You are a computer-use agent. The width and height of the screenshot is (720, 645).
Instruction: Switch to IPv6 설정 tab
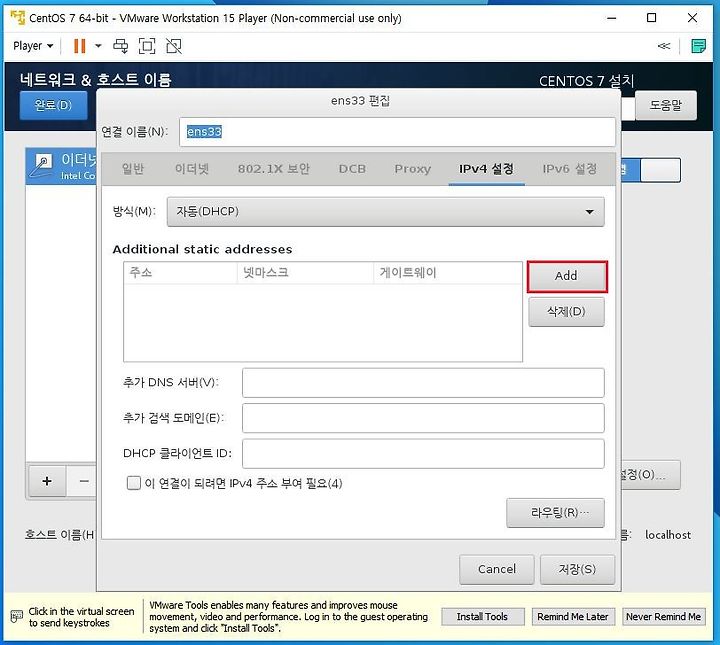point(569,169)
